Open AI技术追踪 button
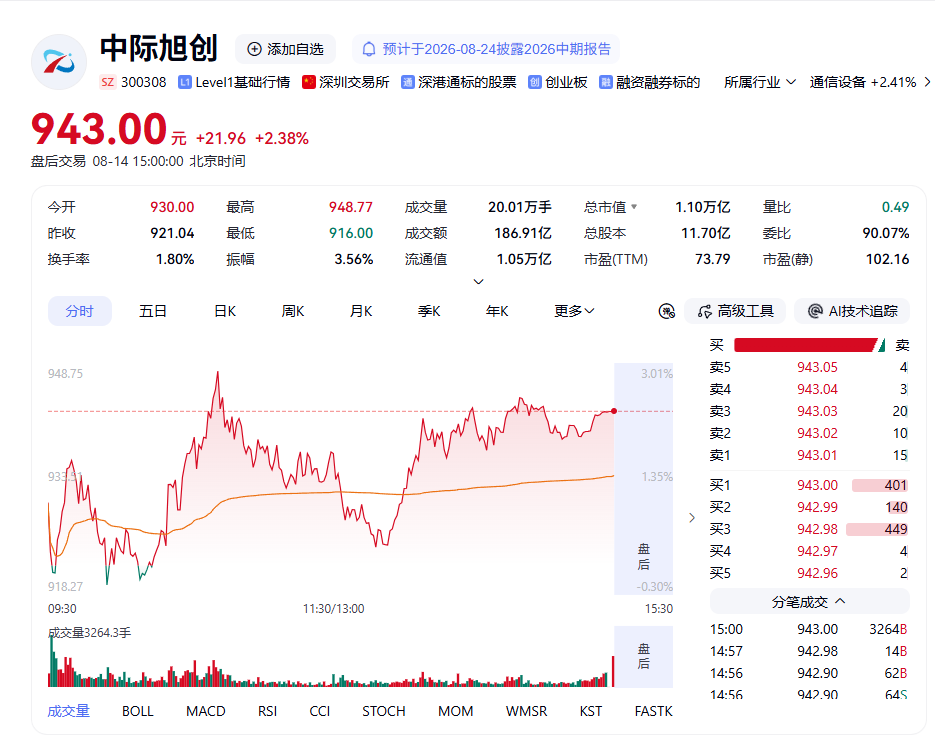The width and height of the screenshot is (935, 744). click(852, 311)
